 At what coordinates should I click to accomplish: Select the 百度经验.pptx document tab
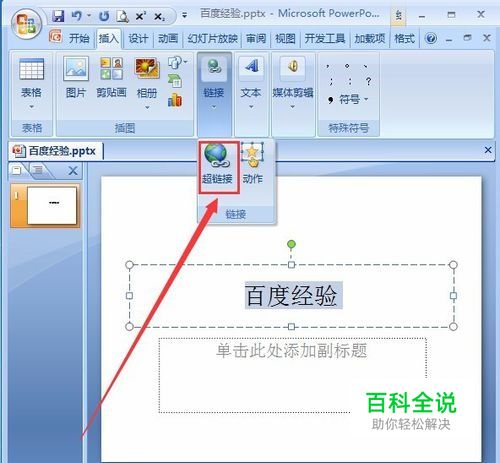[55, 151]
